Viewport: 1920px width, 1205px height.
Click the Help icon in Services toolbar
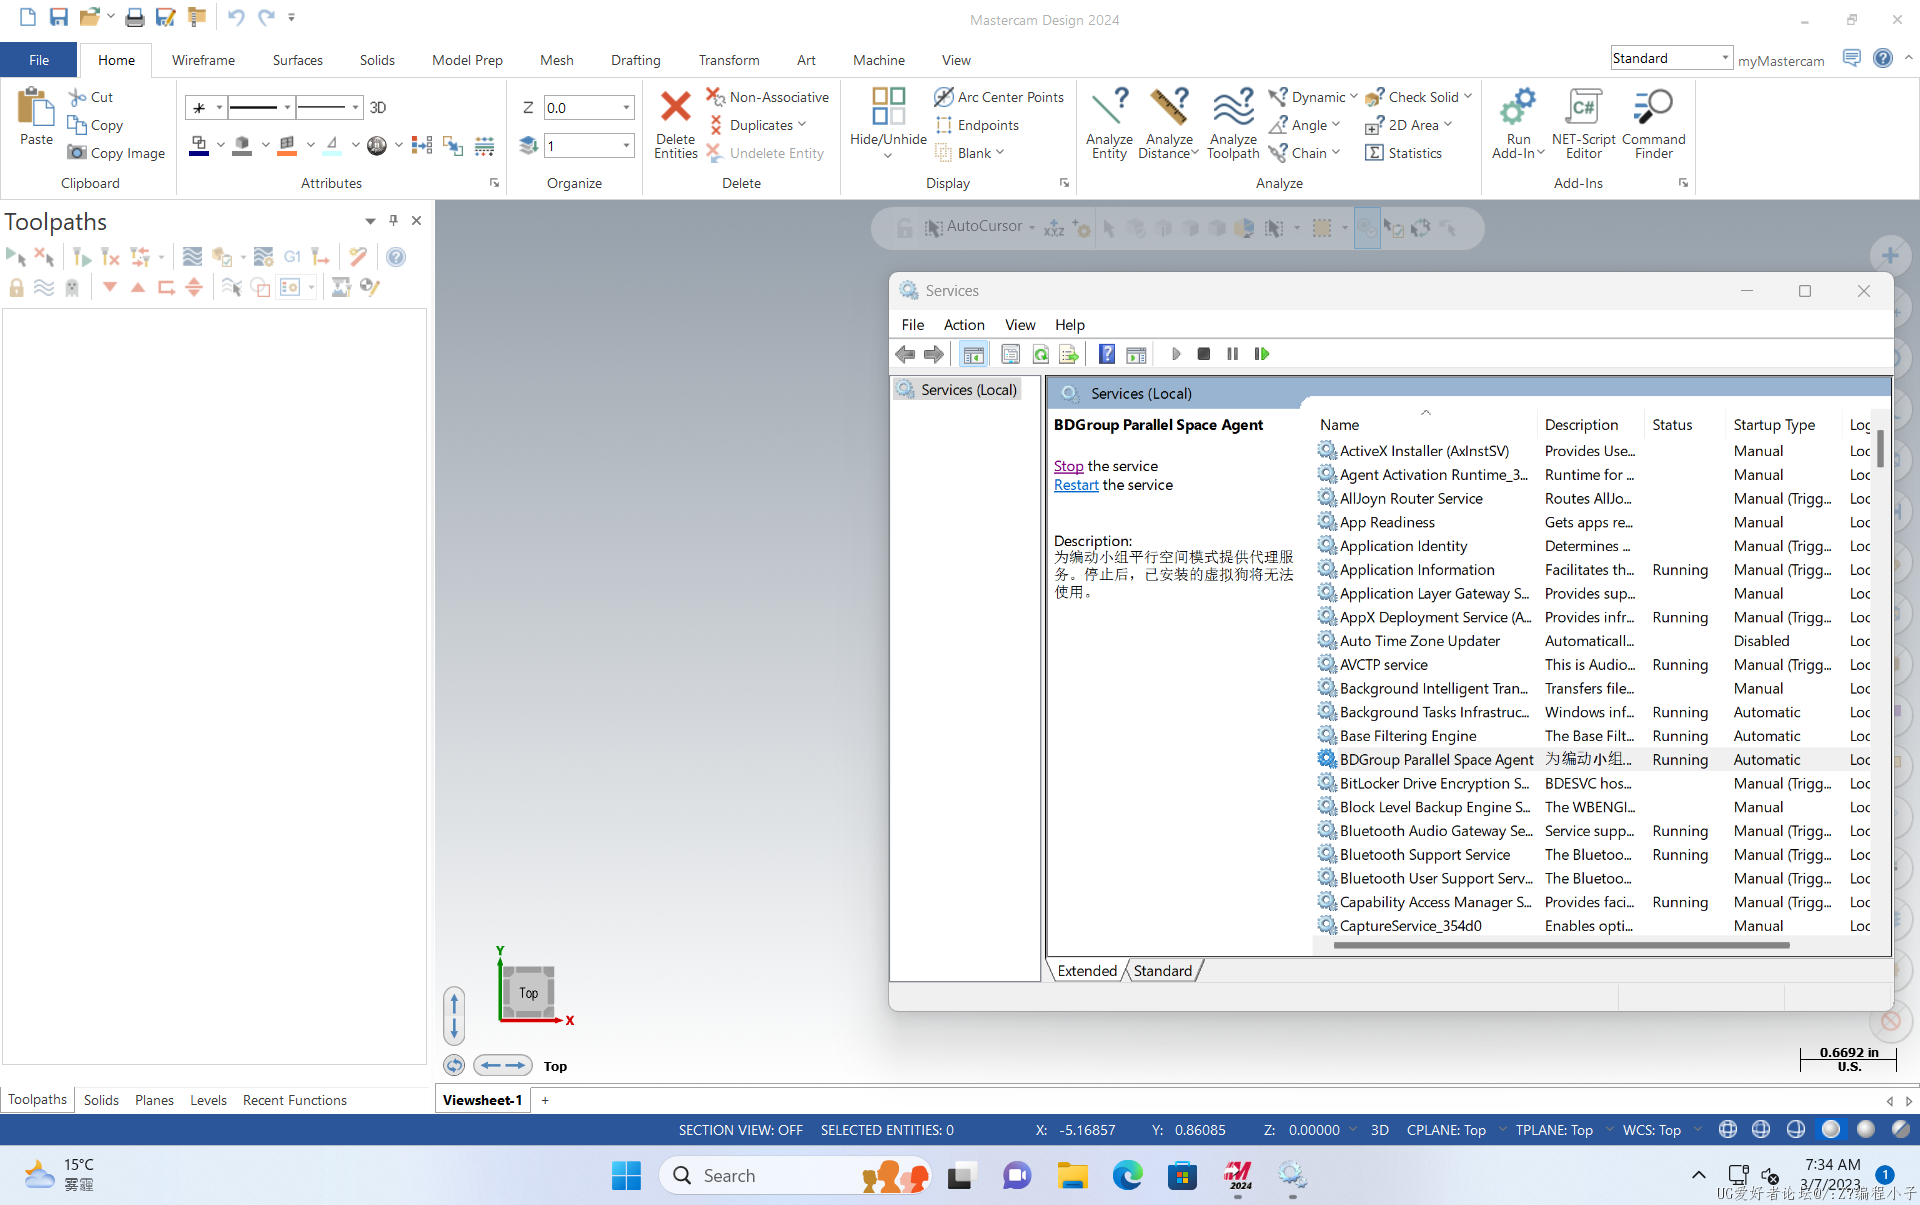pyautogui.click(x=1107, y=354)
